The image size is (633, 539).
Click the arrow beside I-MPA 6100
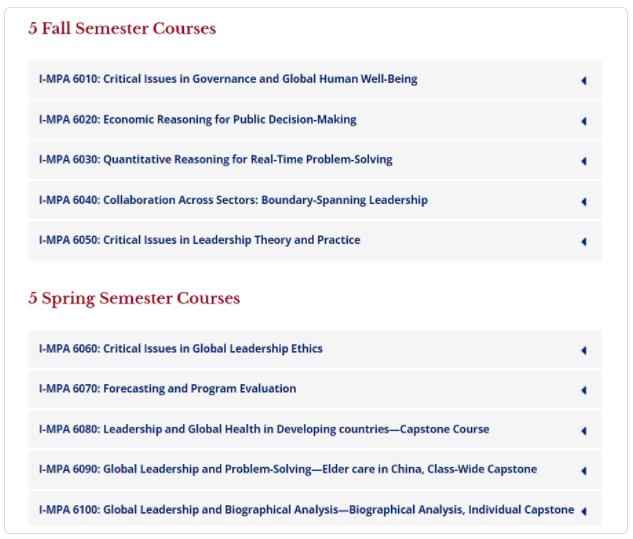tap(583, 511)
